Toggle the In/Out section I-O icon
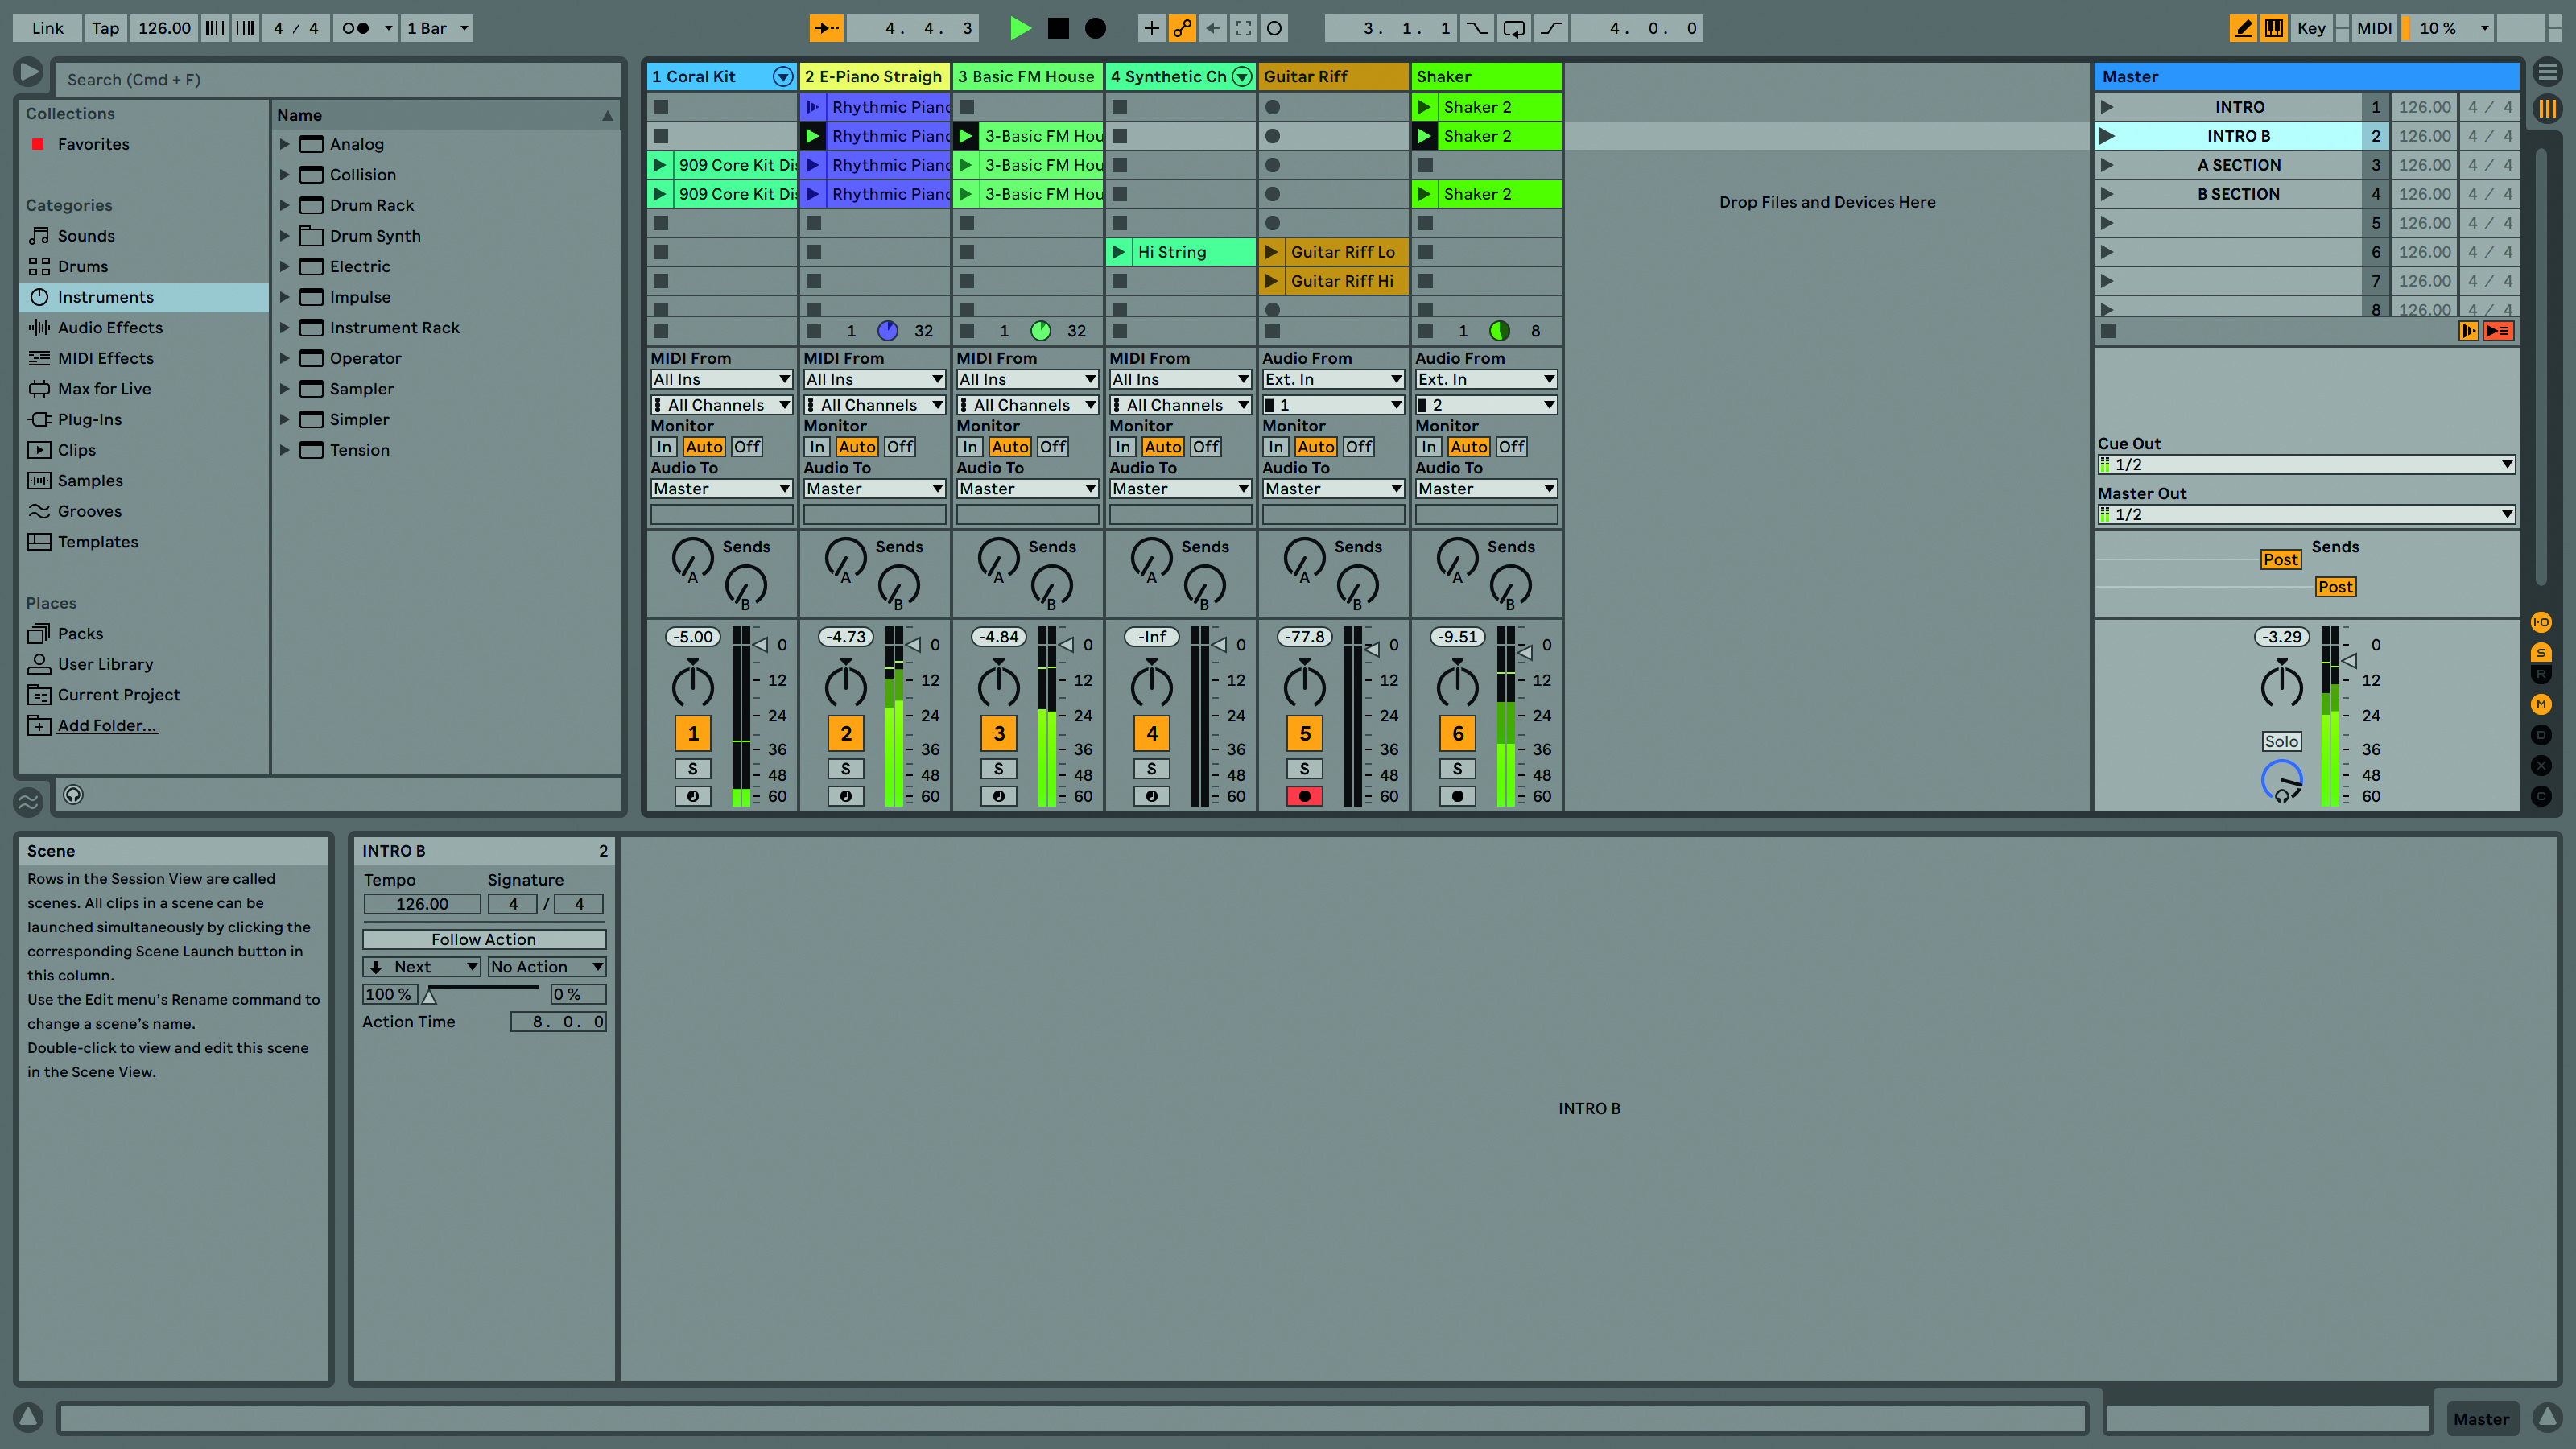Screen dimensions: 2576x1449 2541,622
